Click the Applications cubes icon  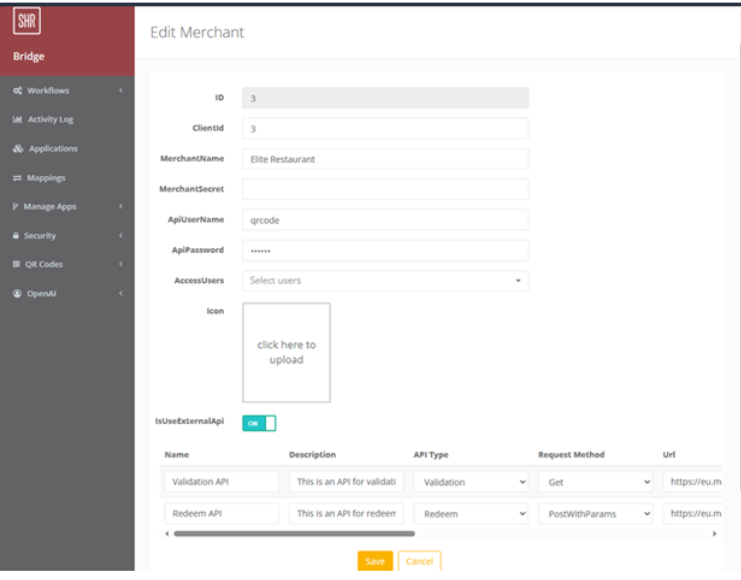(x=18, y=148)
